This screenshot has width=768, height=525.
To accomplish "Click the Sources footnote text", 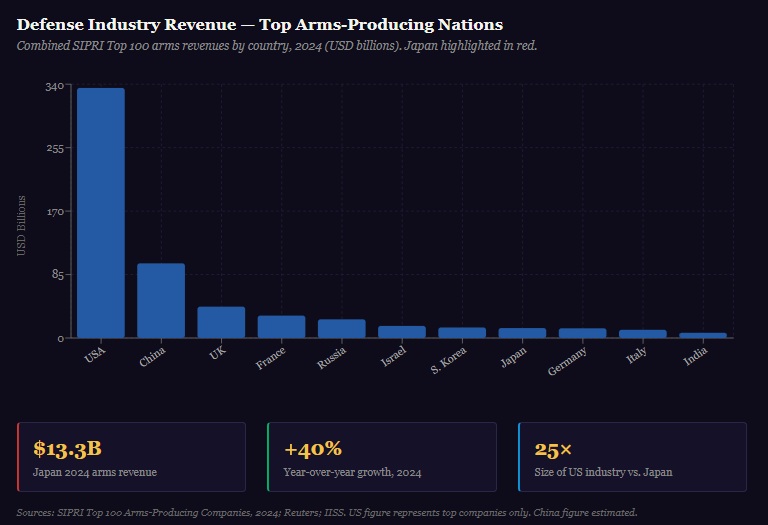I will click(x=327, y=512).
